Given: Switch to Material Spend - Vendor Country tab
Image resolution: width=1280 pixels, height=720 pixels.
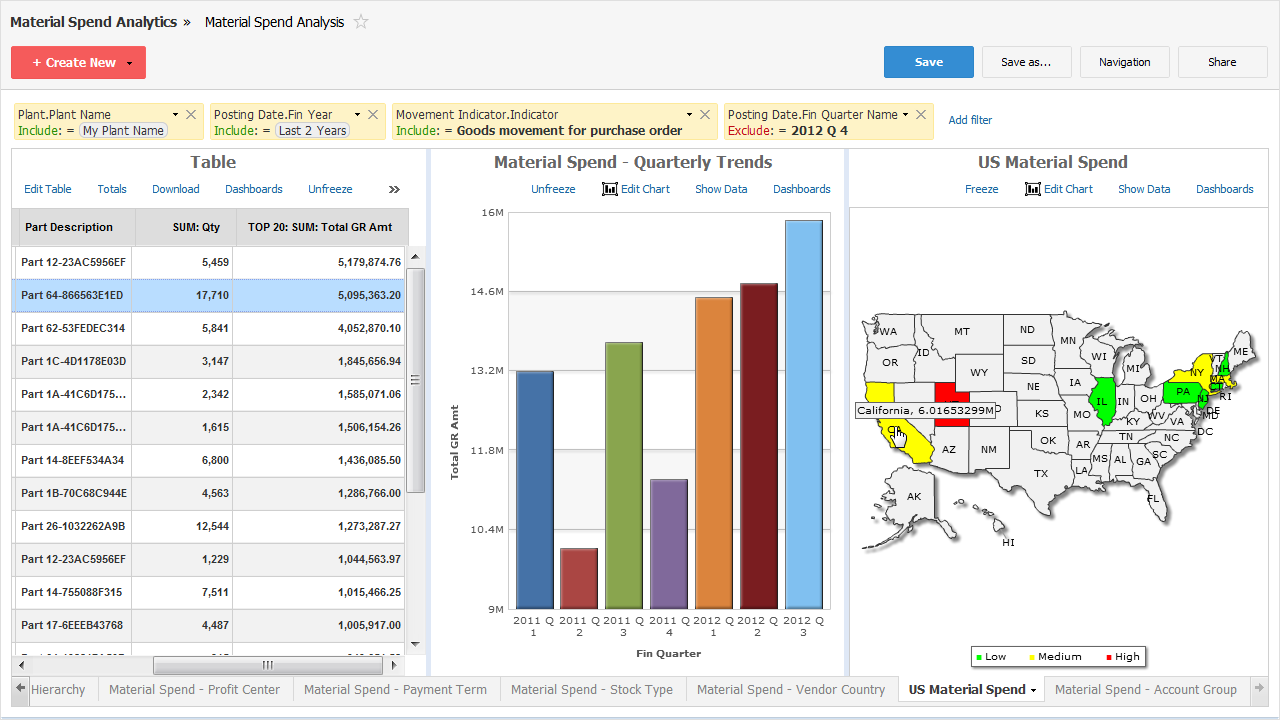Looking at the screenshot, I should point(790,689).
